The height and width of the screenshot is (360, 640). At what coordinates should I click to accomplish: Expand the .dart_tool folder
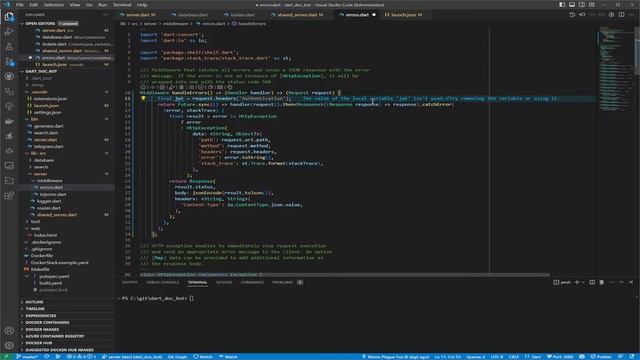point(42,78)
